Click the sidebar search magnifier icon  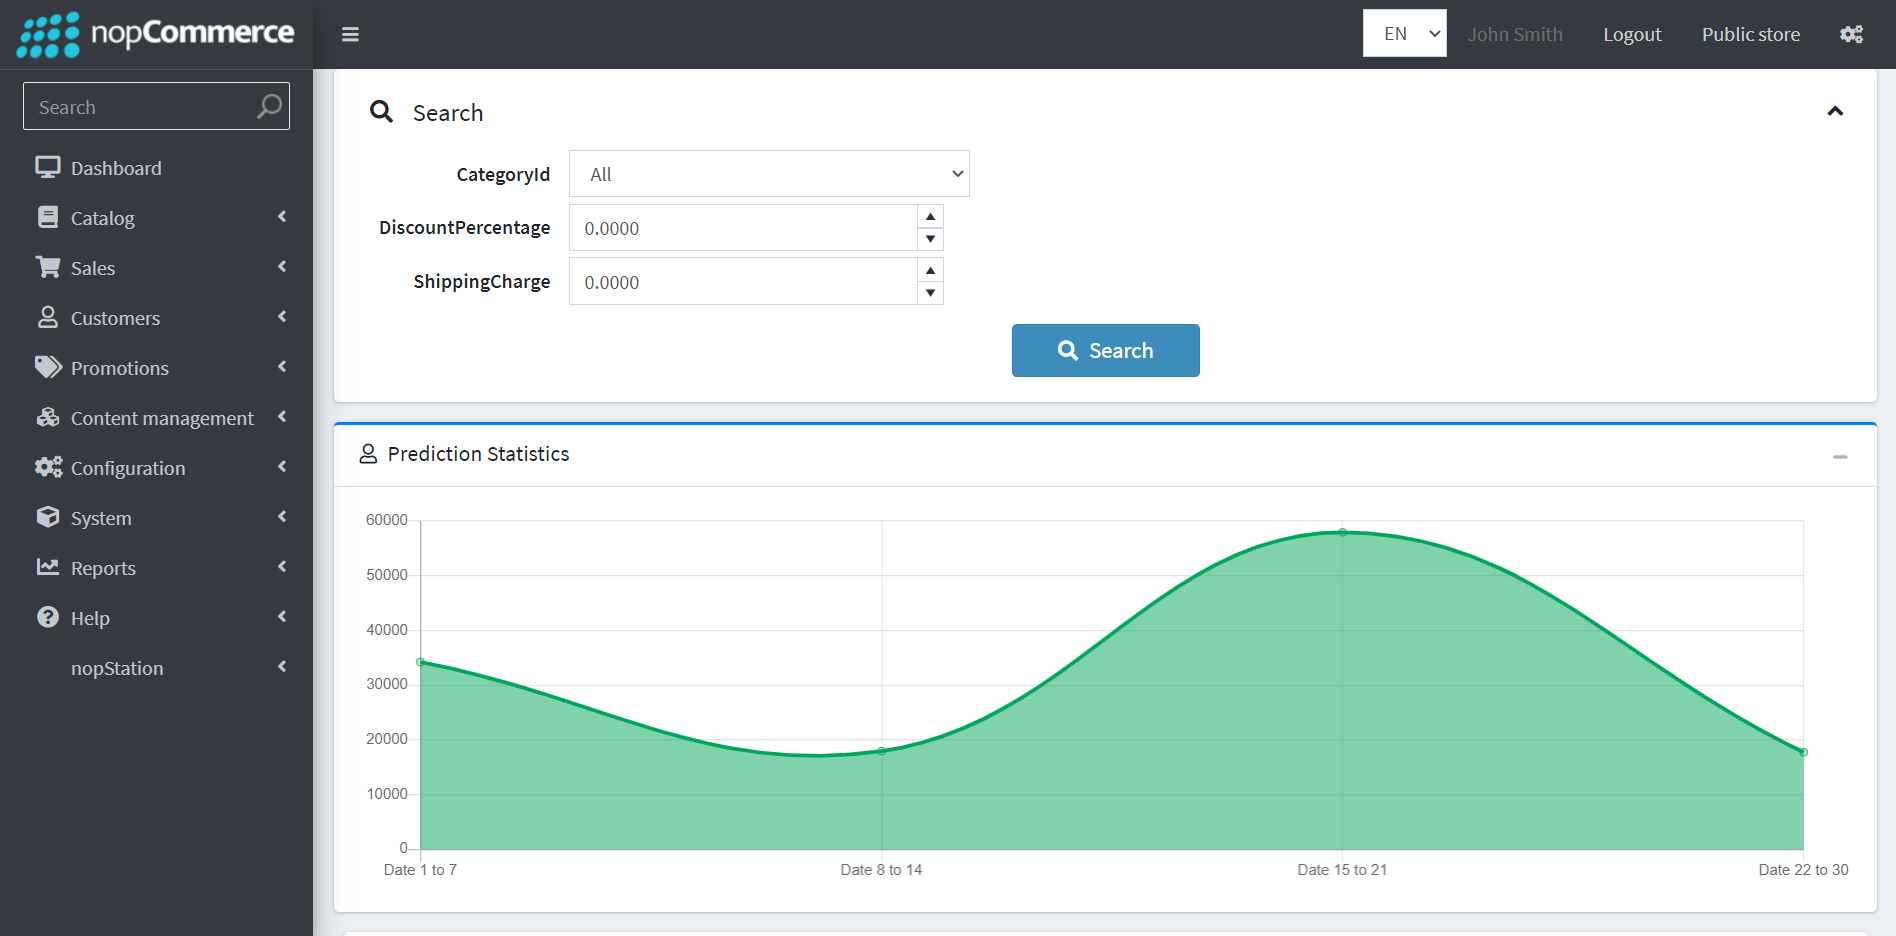pyautogui.click(x=269, y=106)
